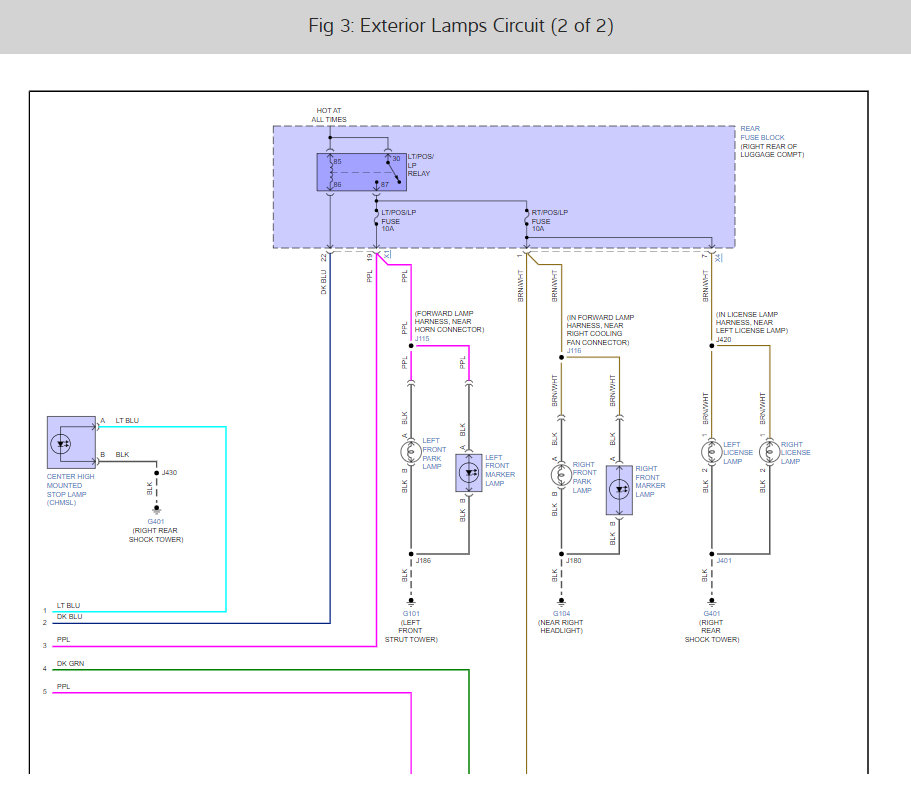Click the G101 ground label link
This screenshot has height=794, width=911.
[411, 614]
